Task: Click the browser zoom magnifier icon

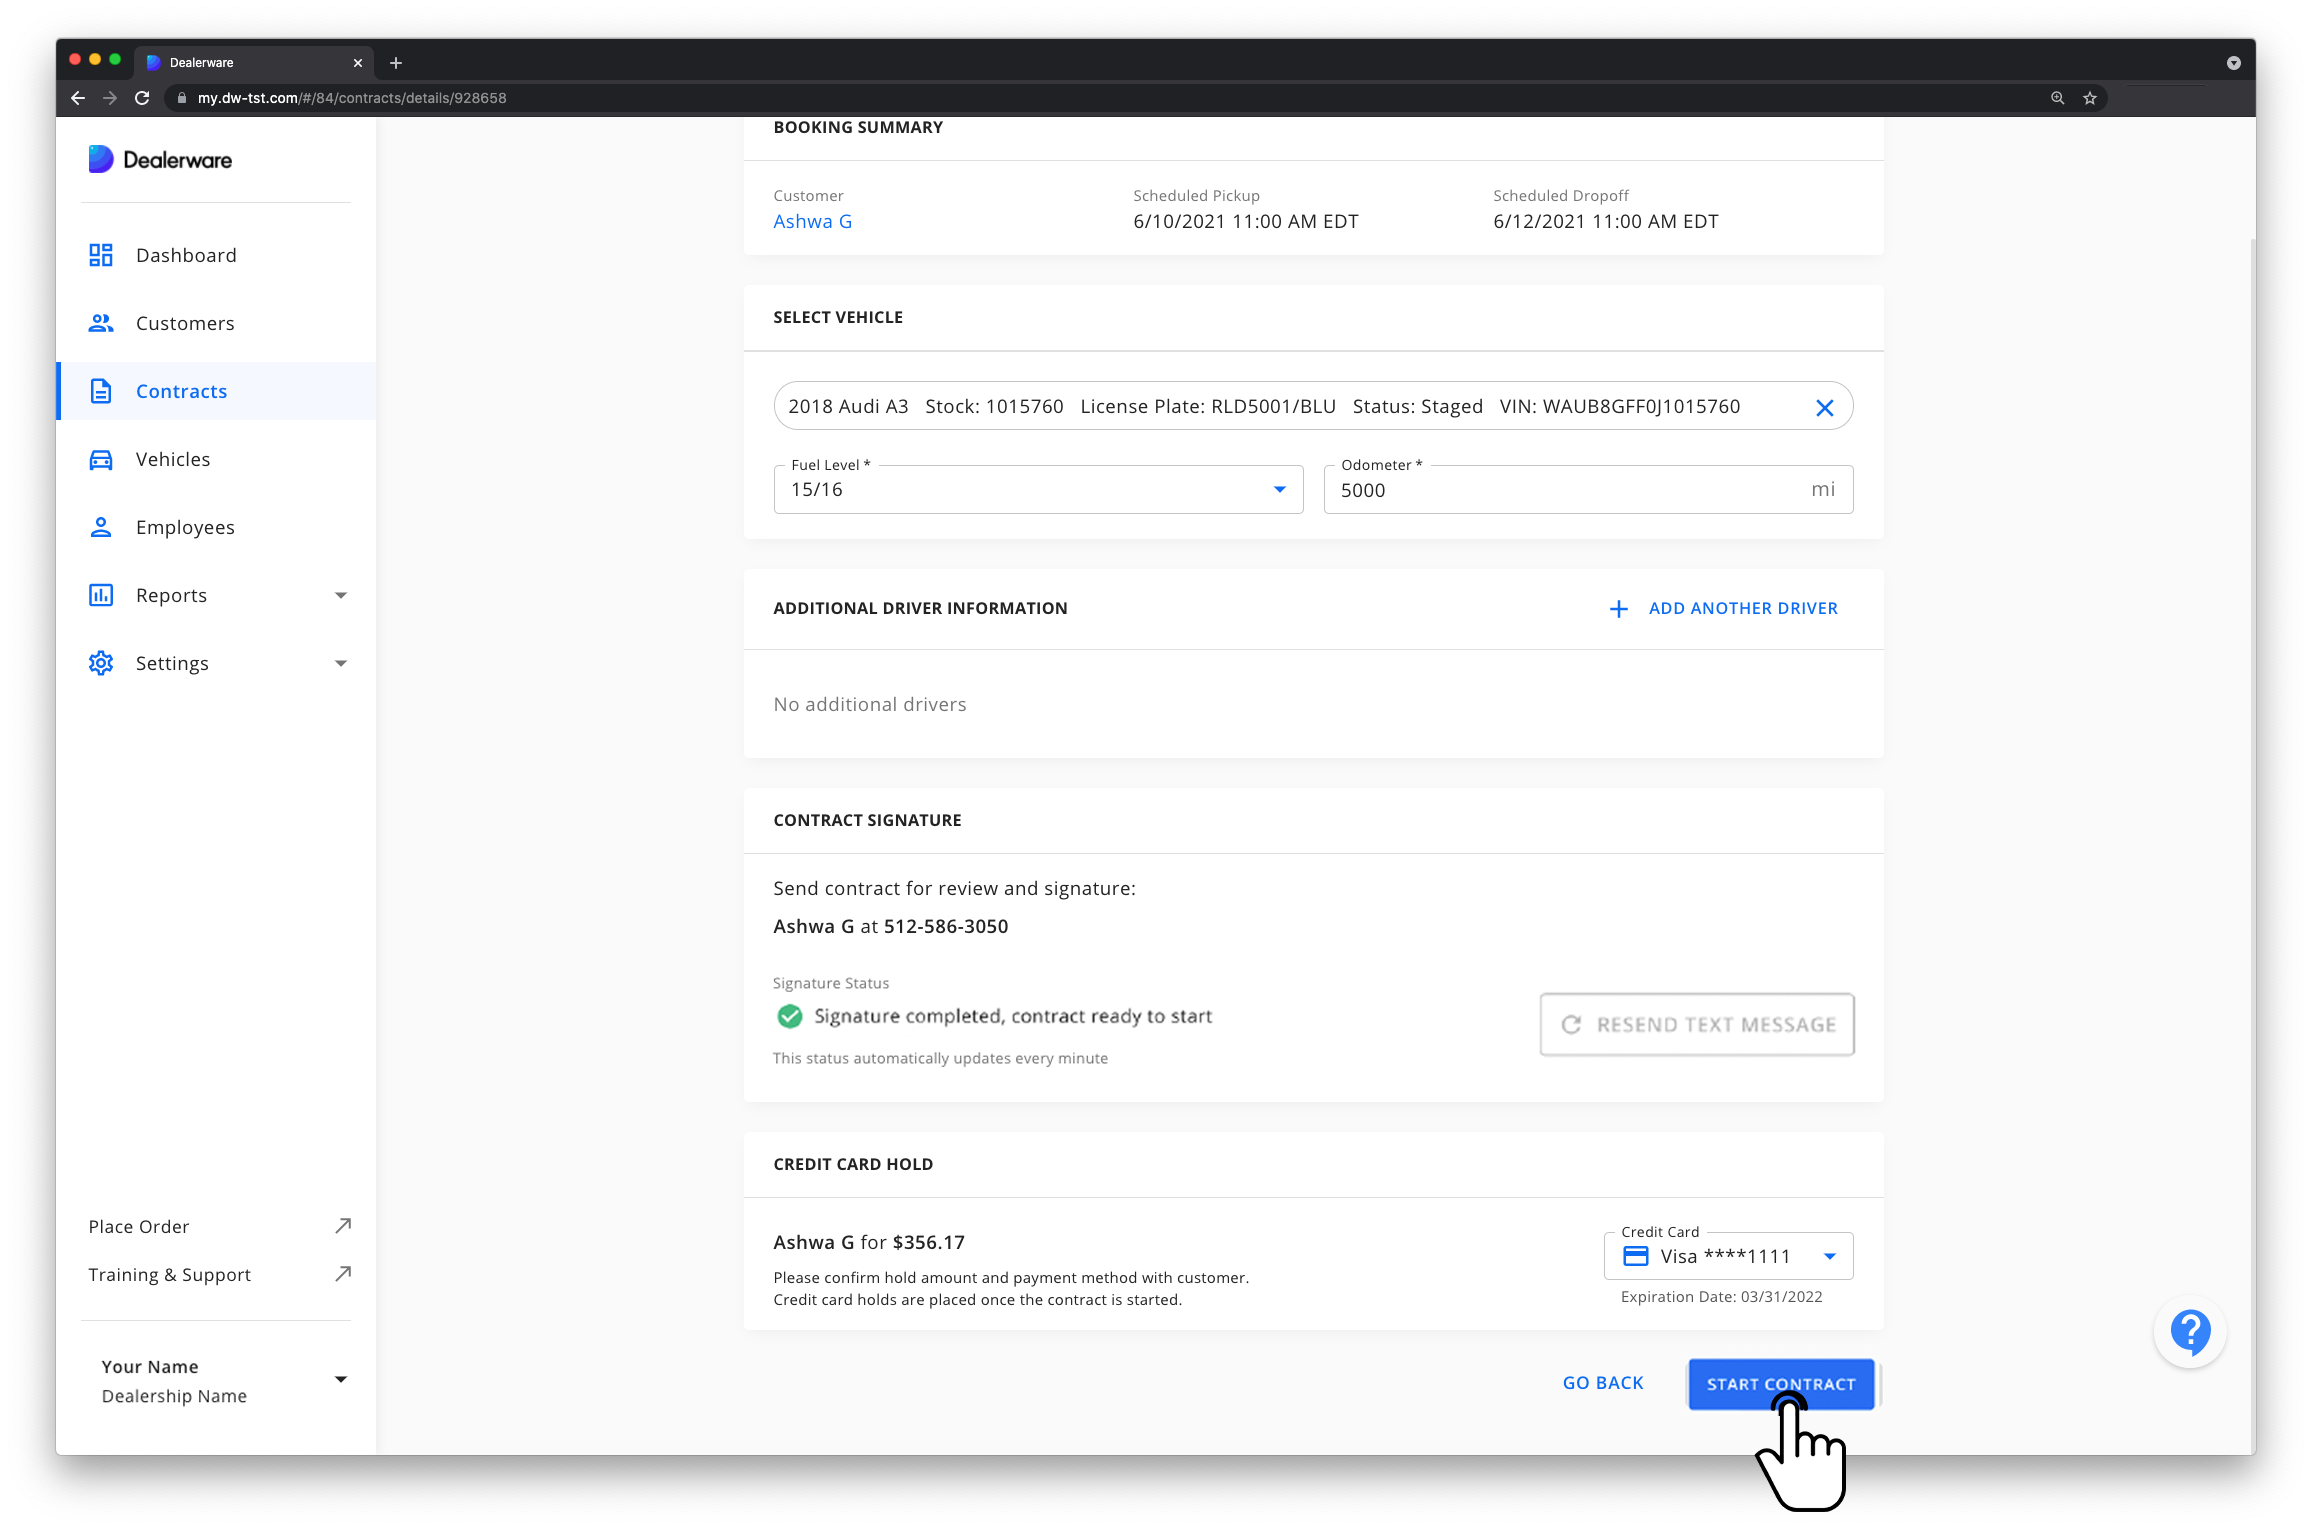Action: [x=2057, y=98]
